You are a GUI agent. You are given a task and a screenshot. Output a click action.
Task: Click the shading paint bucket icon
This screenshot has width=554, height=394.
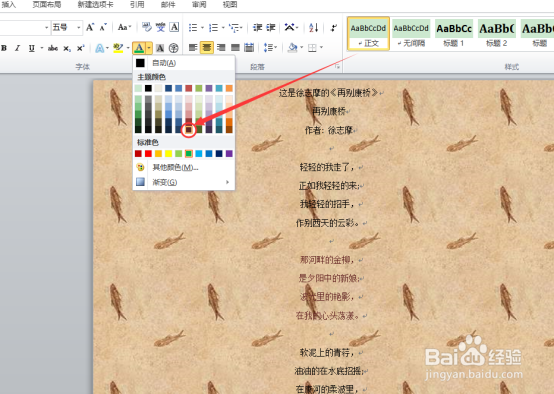293,47
